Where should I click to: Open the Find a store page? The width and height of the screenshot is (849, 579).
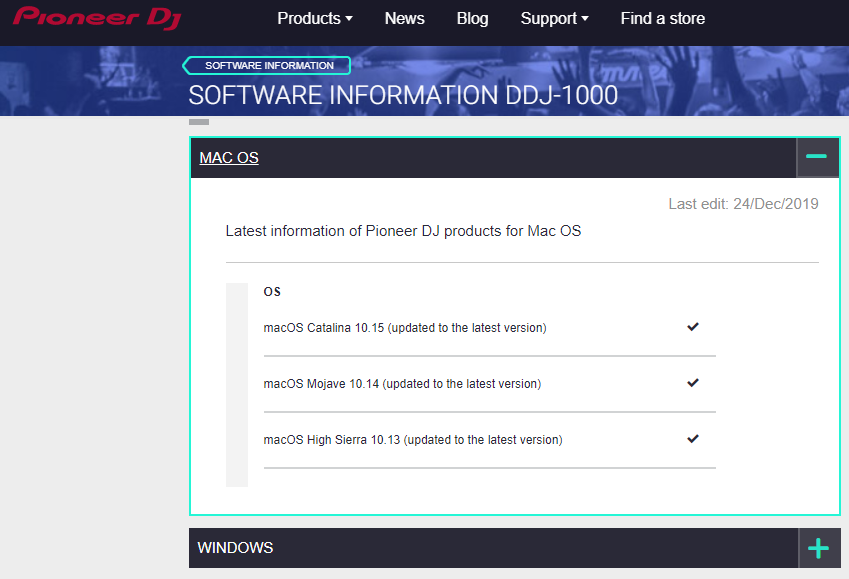click(x=663, y=18)
